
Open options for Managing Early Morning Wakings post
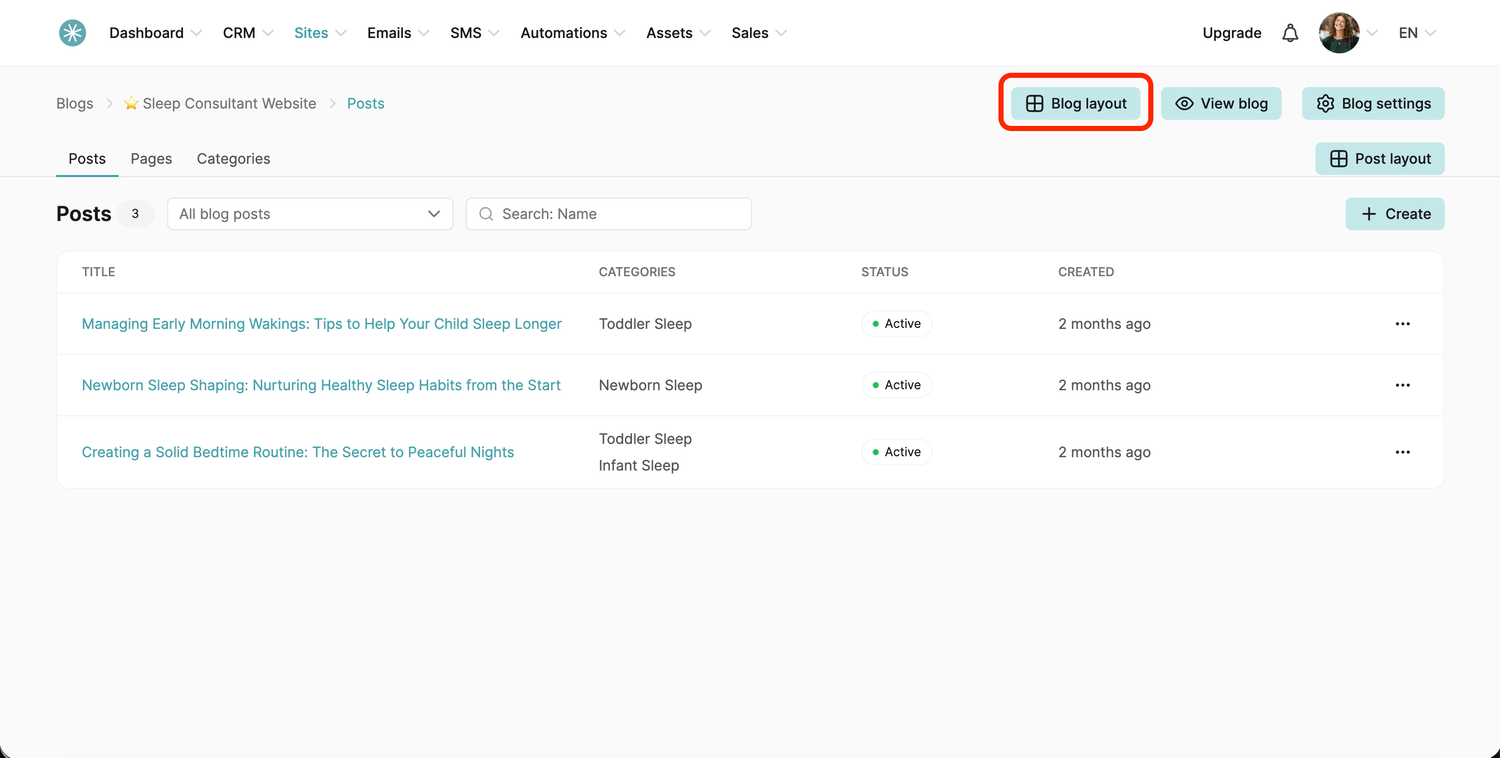[x=1402, y=324]
